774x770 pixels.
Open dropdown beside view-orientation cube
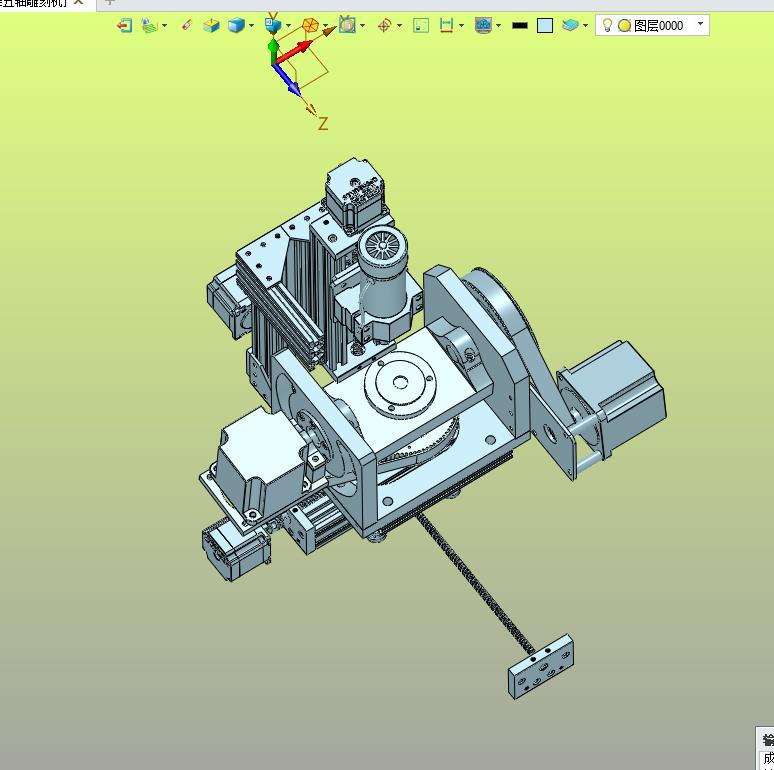point(288,25)
